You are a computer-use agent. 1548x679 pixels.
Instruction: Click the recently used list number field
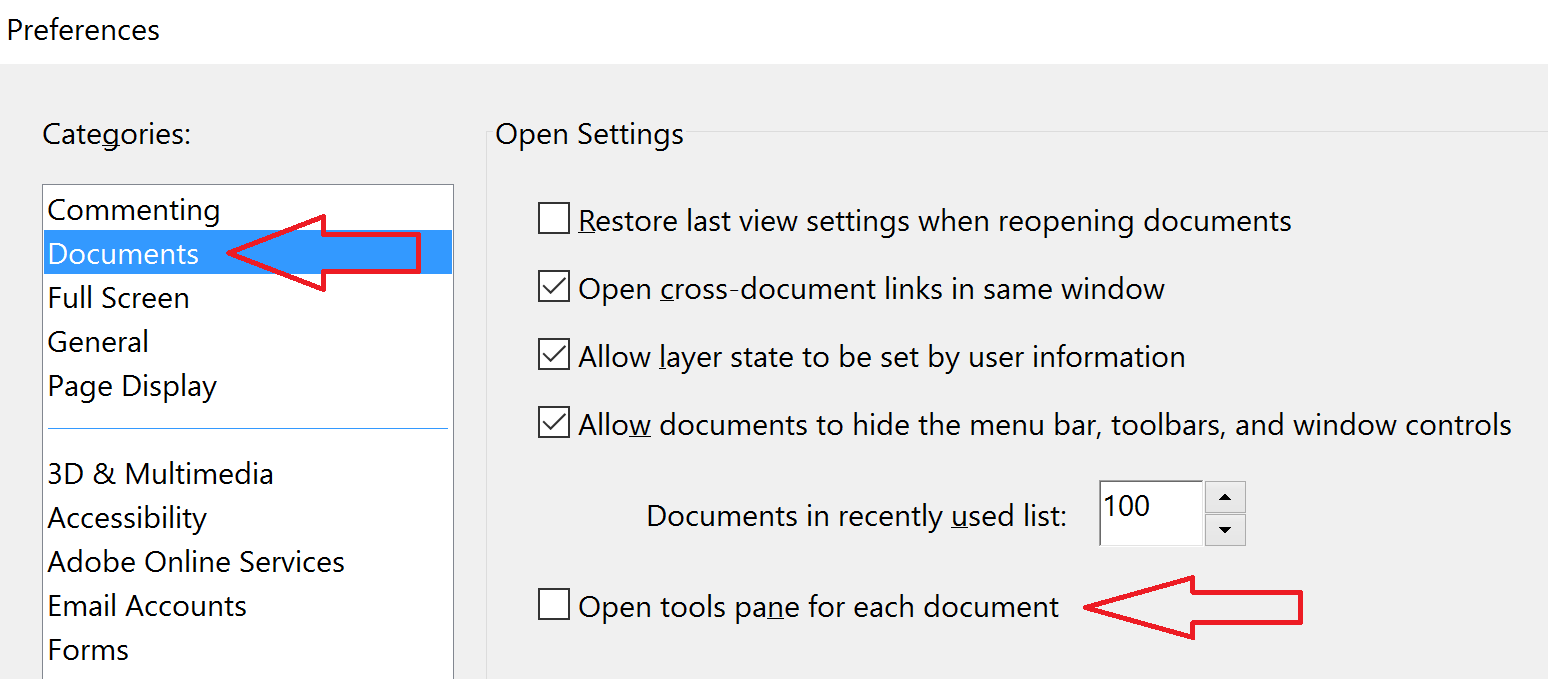click(1150, 513)
